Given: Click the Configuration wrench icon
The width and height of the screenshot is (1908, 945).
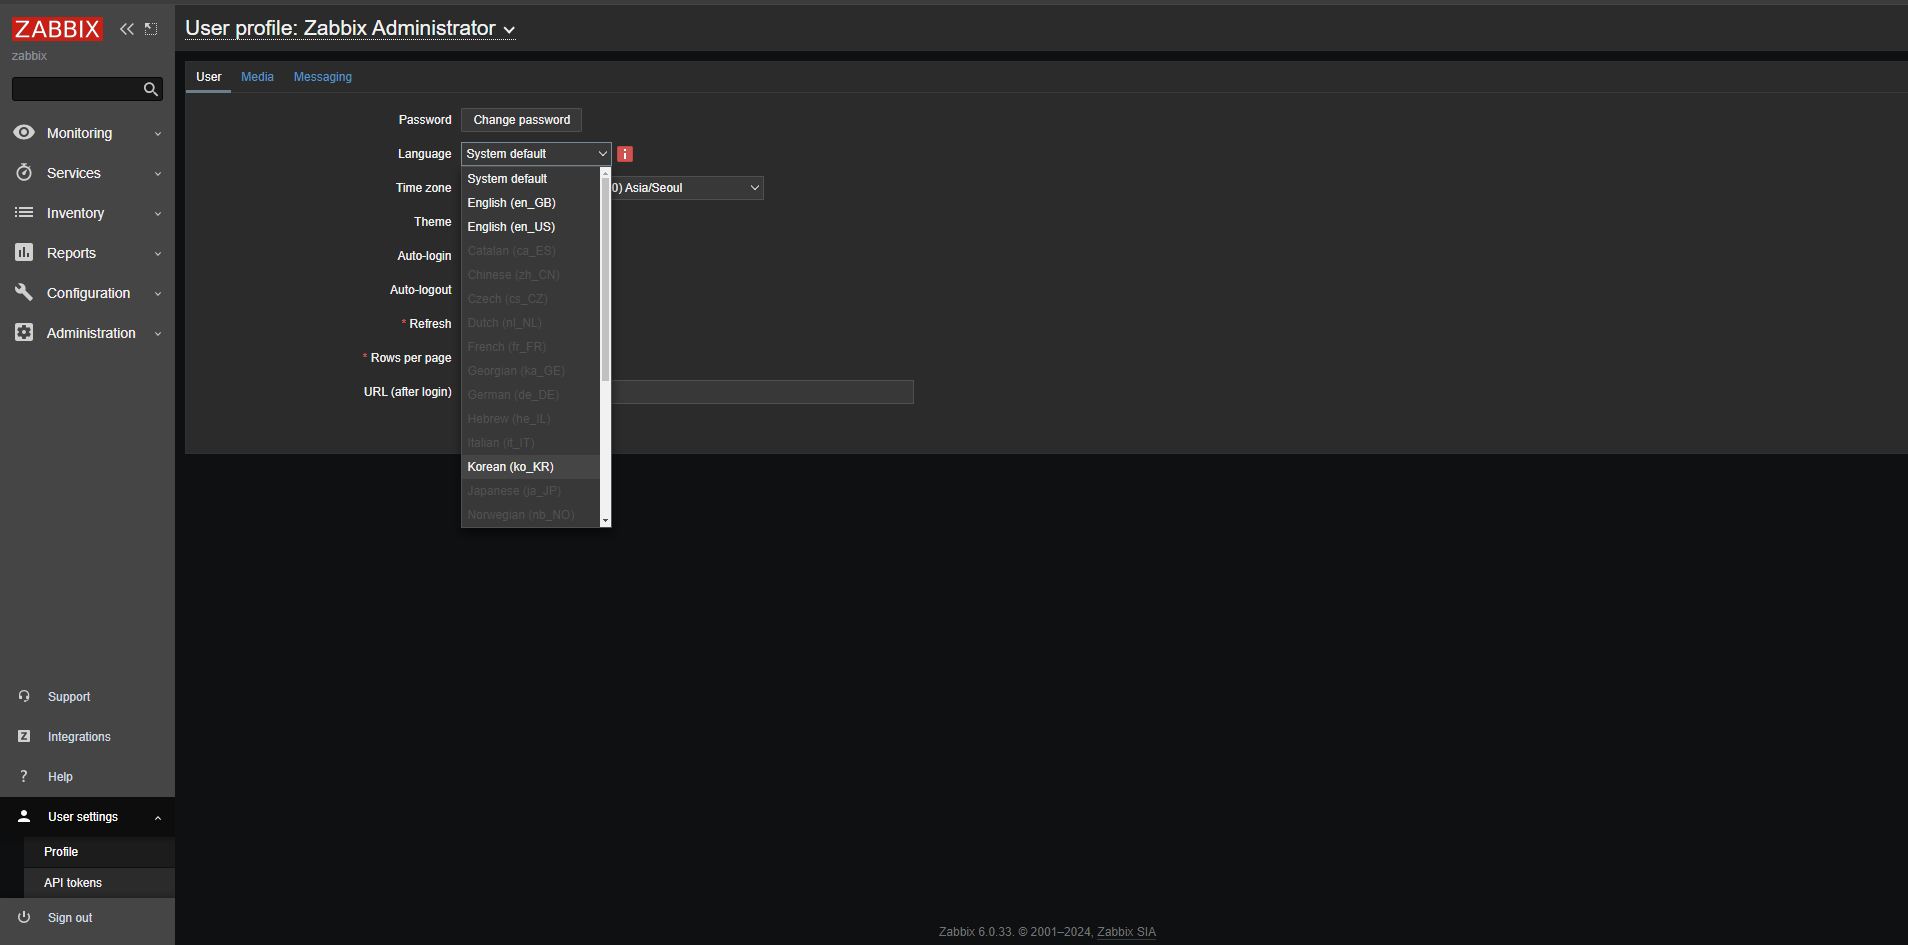Looking at the screenshot, I should [24, 292].
